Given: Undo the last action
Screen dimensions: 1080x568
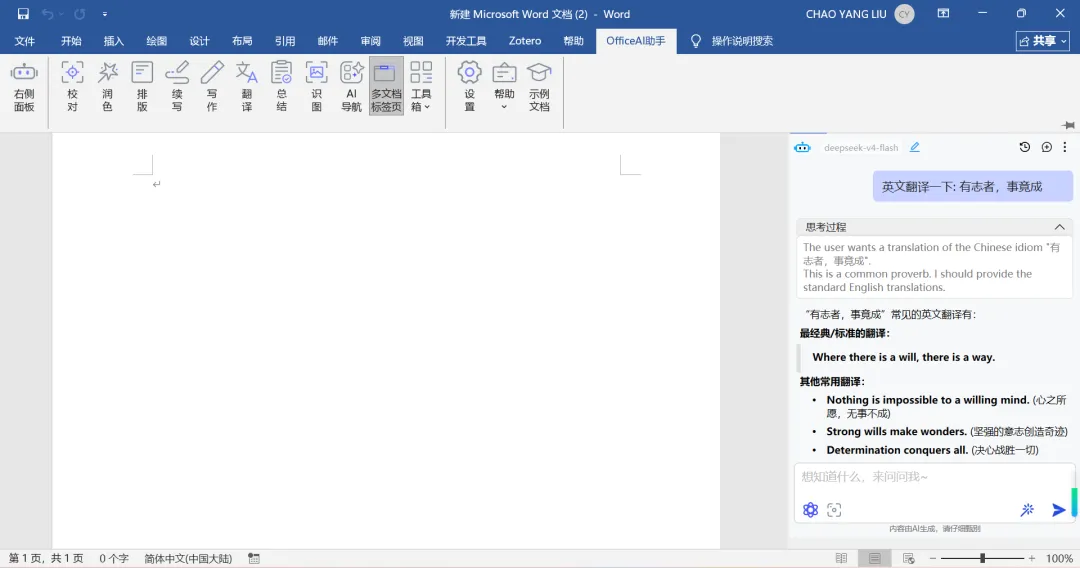Looking at the screenshot, I should click(x=48, y=14).
